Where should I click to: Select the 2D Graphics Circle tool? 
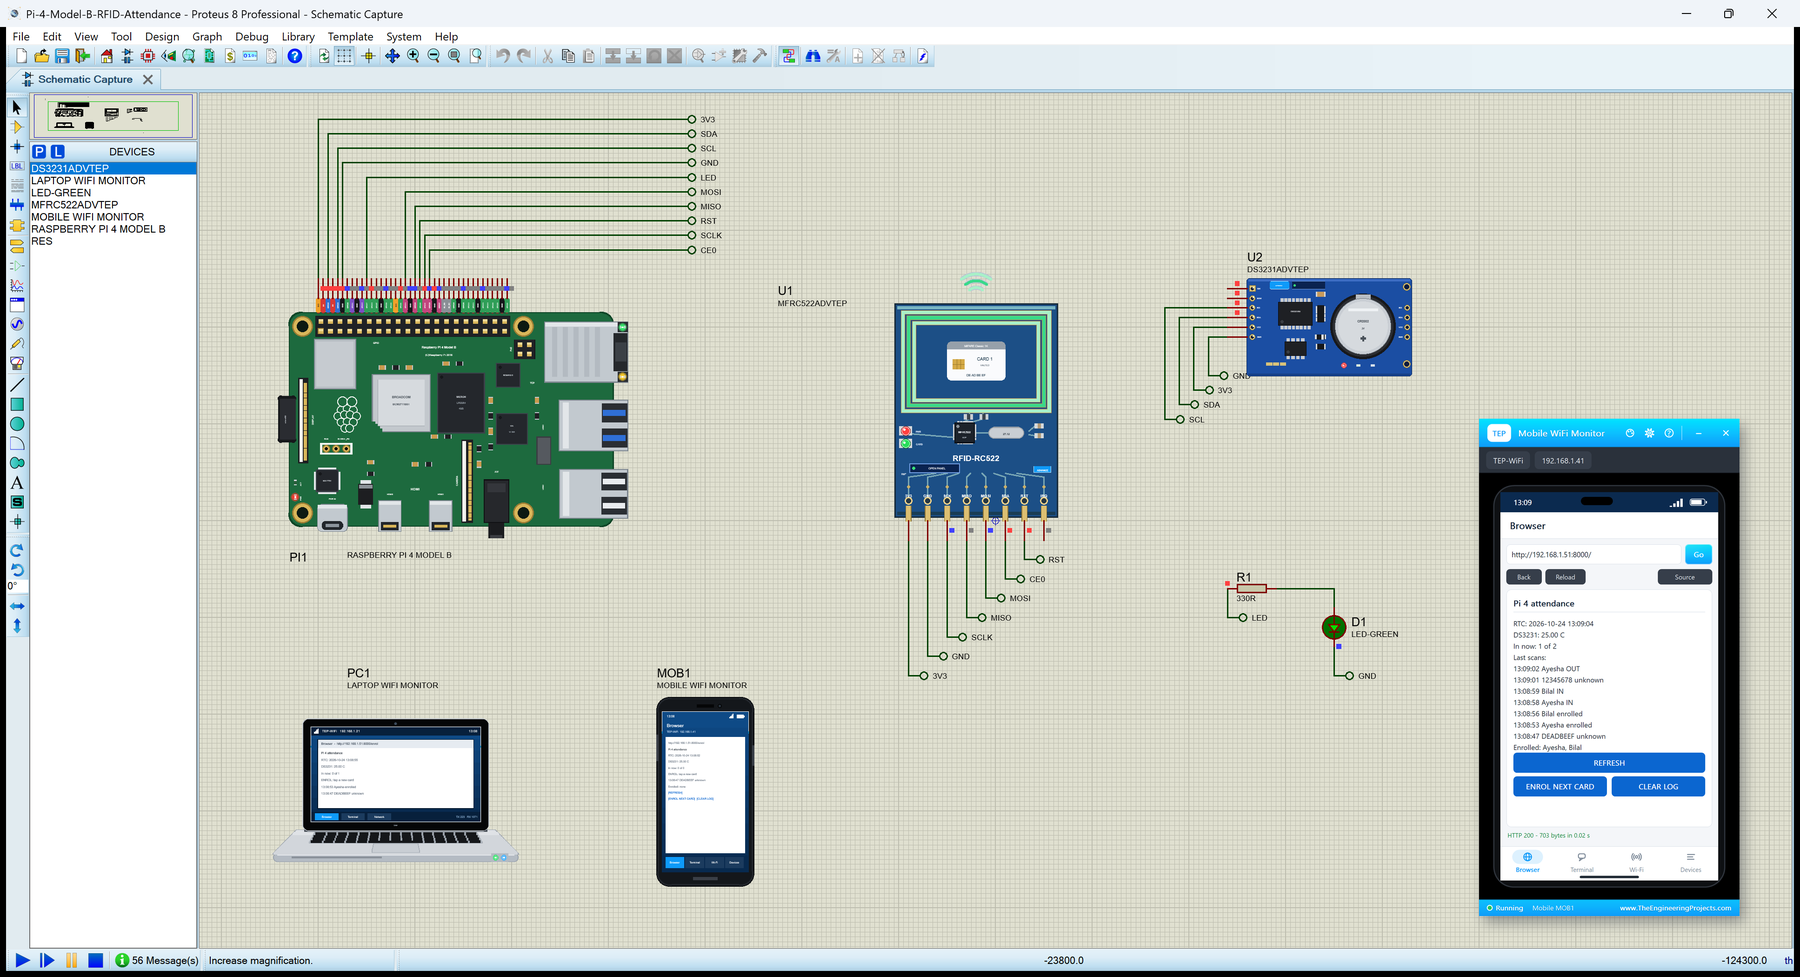pyautogui.click(x=16, y=424)
